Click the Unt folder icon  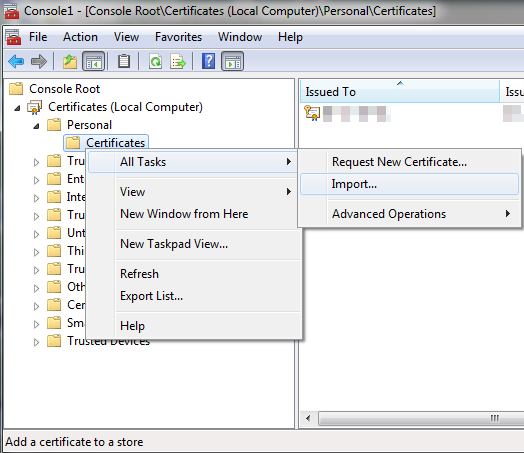54,233
